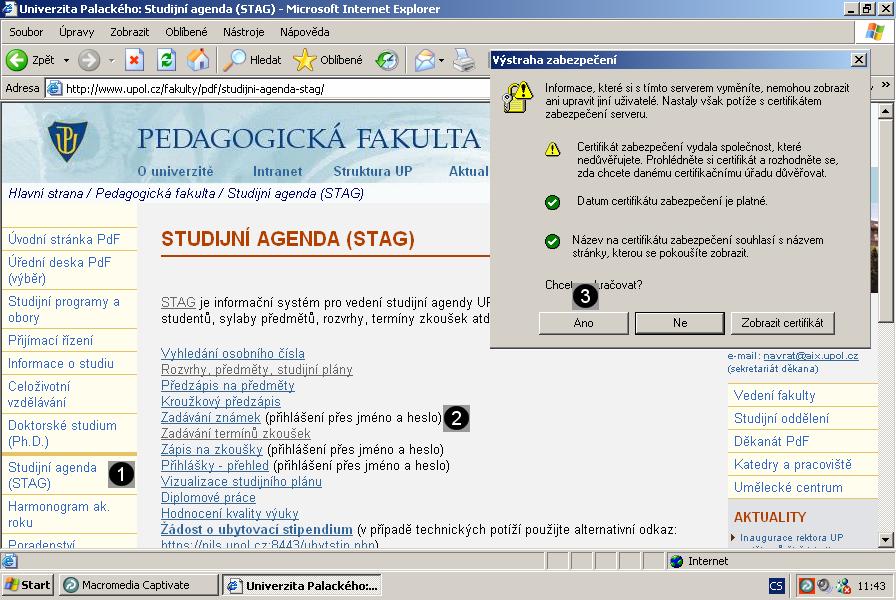Refresh the page with the green arrows icon

pos(166,59)
